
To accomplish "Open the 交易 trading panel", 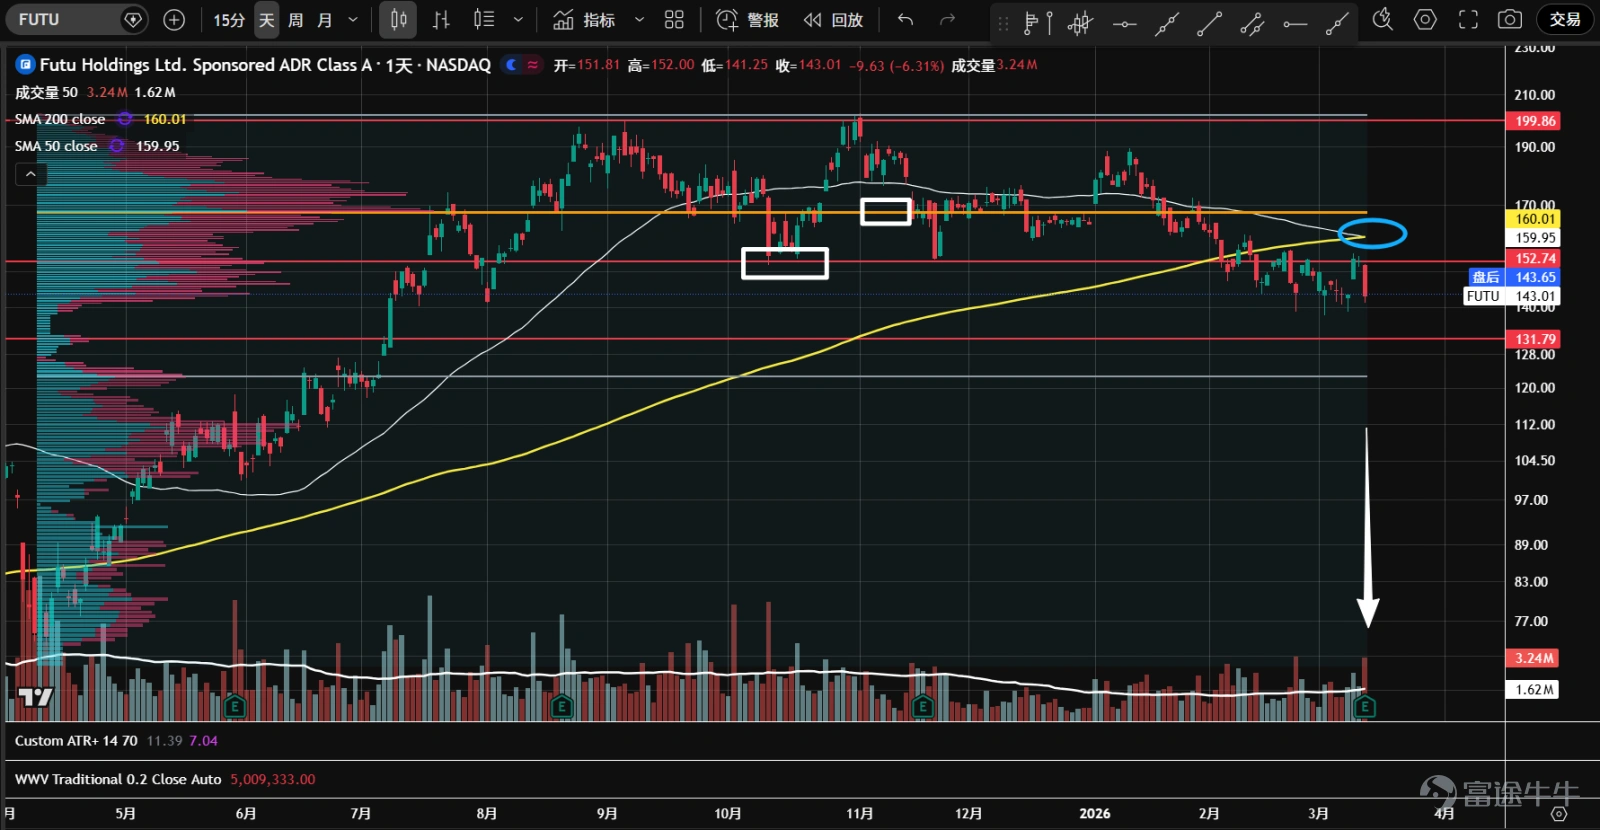I will 1565,19.
